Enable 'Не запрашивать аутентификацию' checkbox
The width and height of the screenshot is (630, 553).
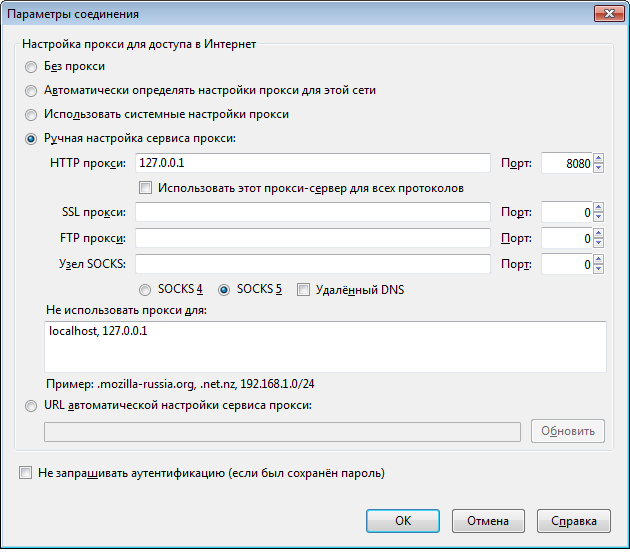tap(25, 473)
